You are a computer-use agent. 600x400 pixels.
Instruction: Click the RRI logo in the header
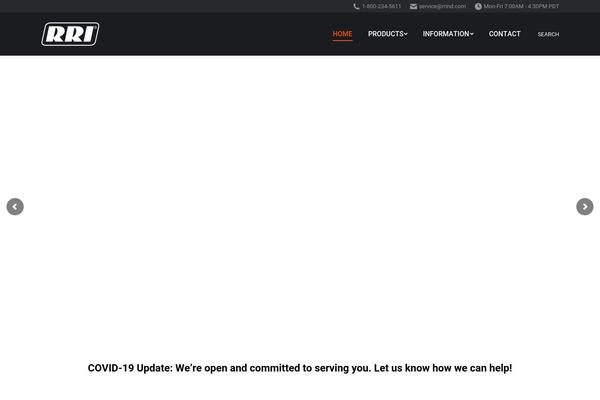70,34
